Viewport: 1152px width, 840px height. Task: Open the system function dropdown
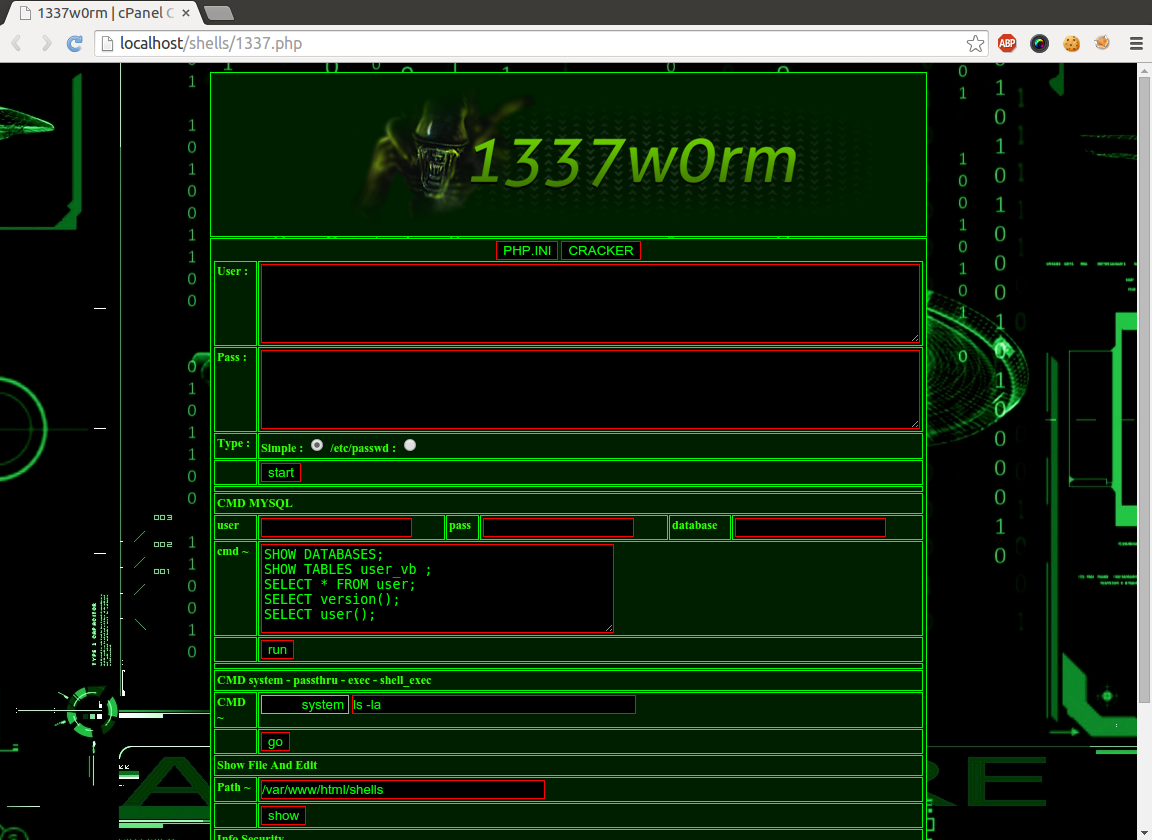click(x=305, y=705)
